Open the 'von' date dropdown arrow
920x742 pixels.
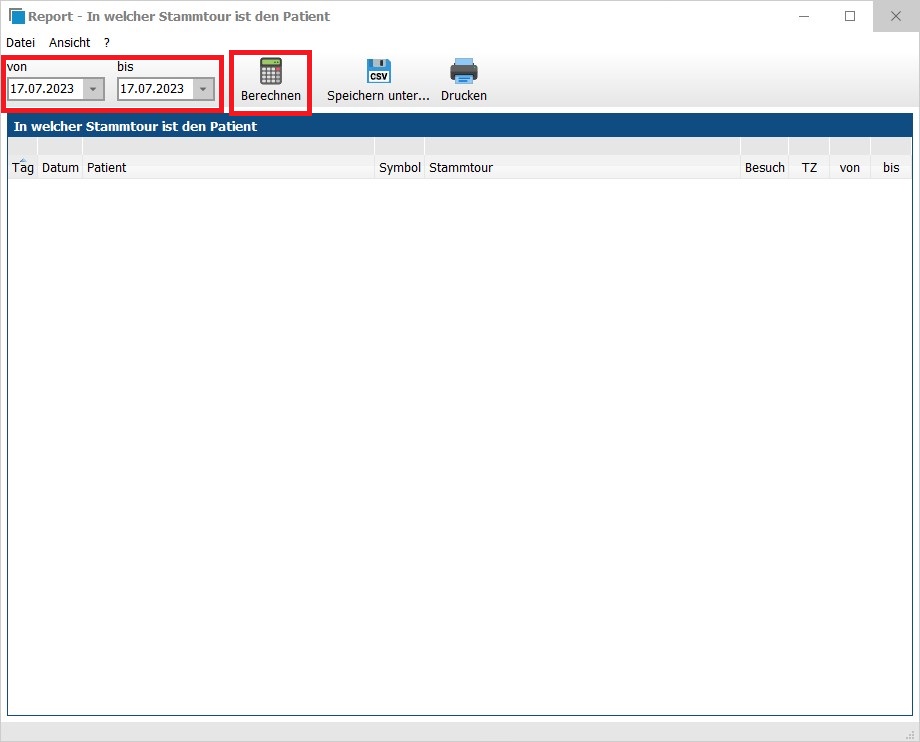click(x=93, y=89)
